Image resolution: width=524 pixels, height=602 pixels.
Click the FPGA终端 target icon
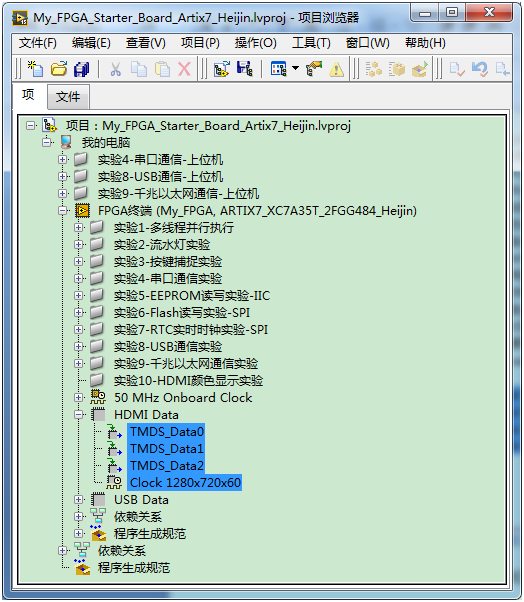pyautogui.click(x=83, y=211)
